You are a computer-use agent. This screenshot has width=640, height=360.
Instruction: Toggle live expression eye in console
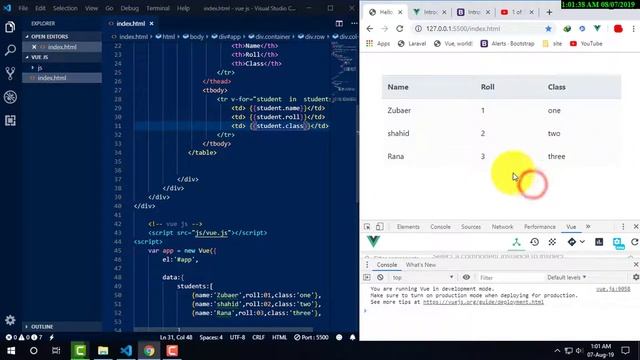coord(466,278)
